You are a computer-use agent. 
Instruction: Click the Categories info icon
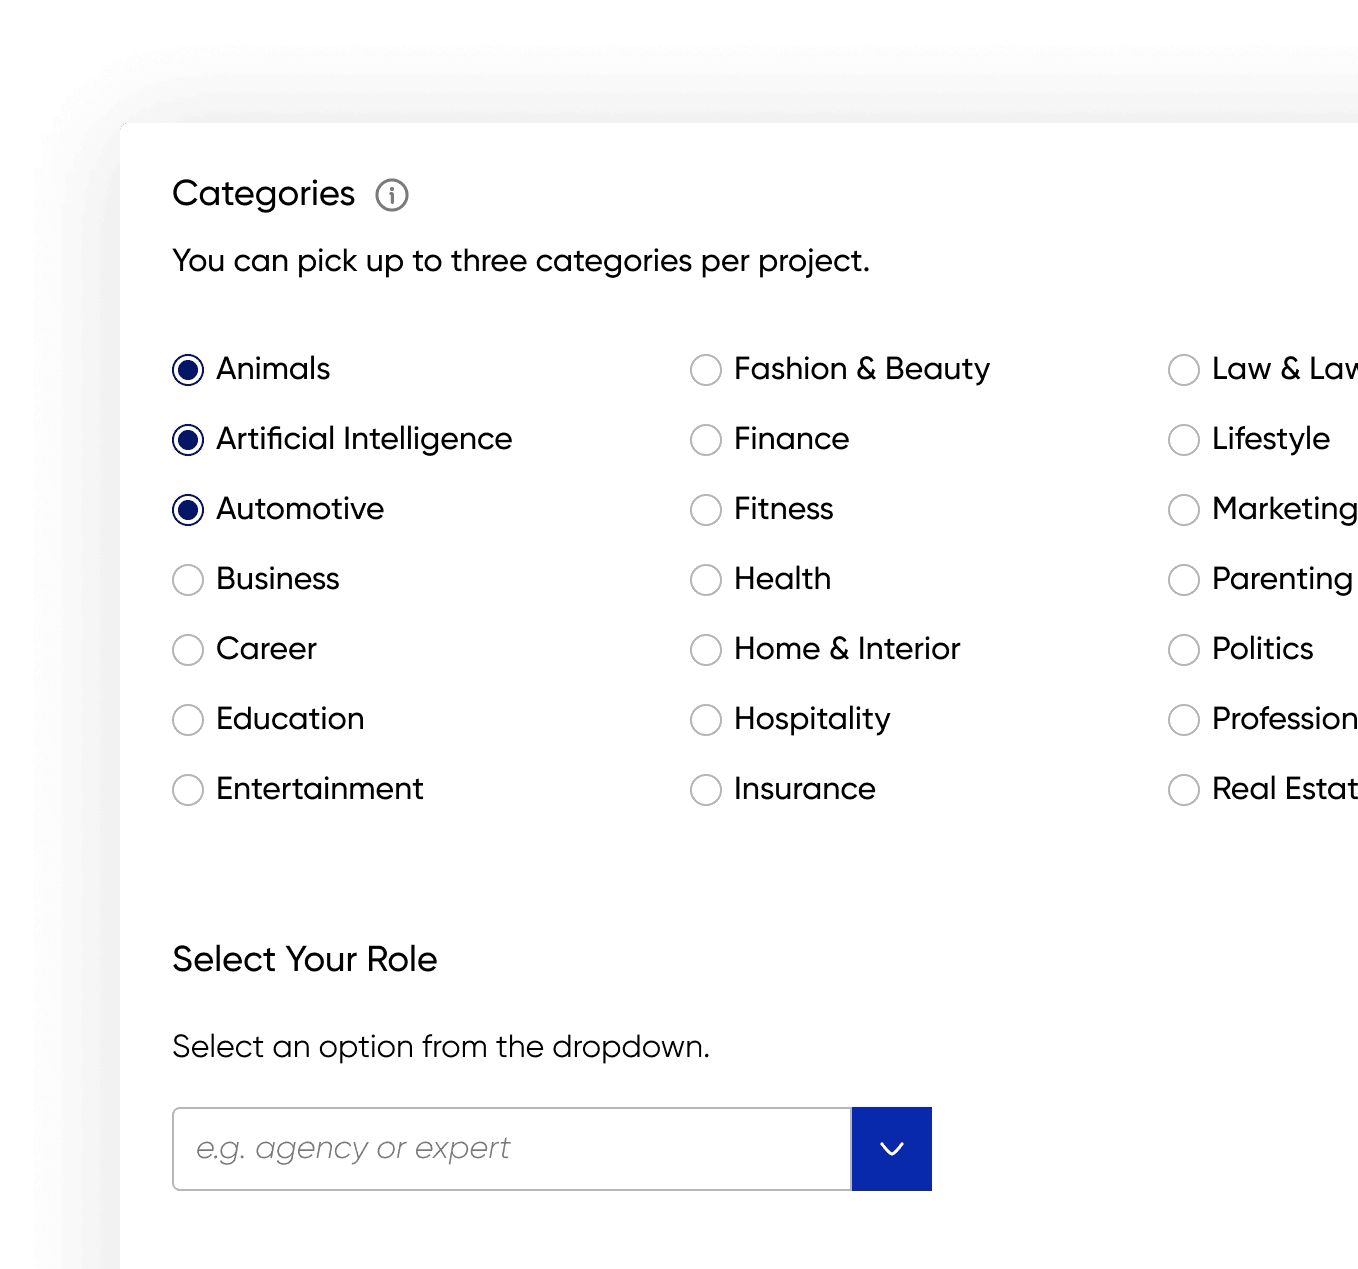coord(392,195)
